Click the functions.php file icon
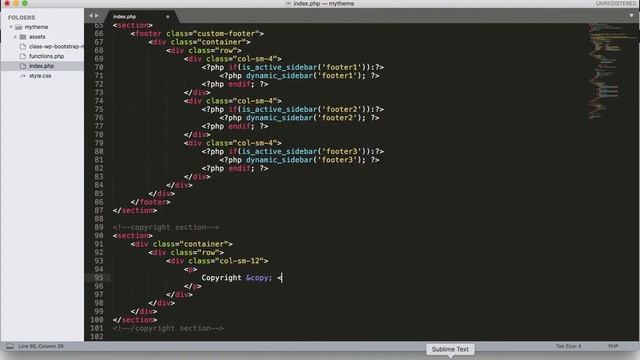The height and width of the screenshot is (360, 640). click(x=23, y=56)
